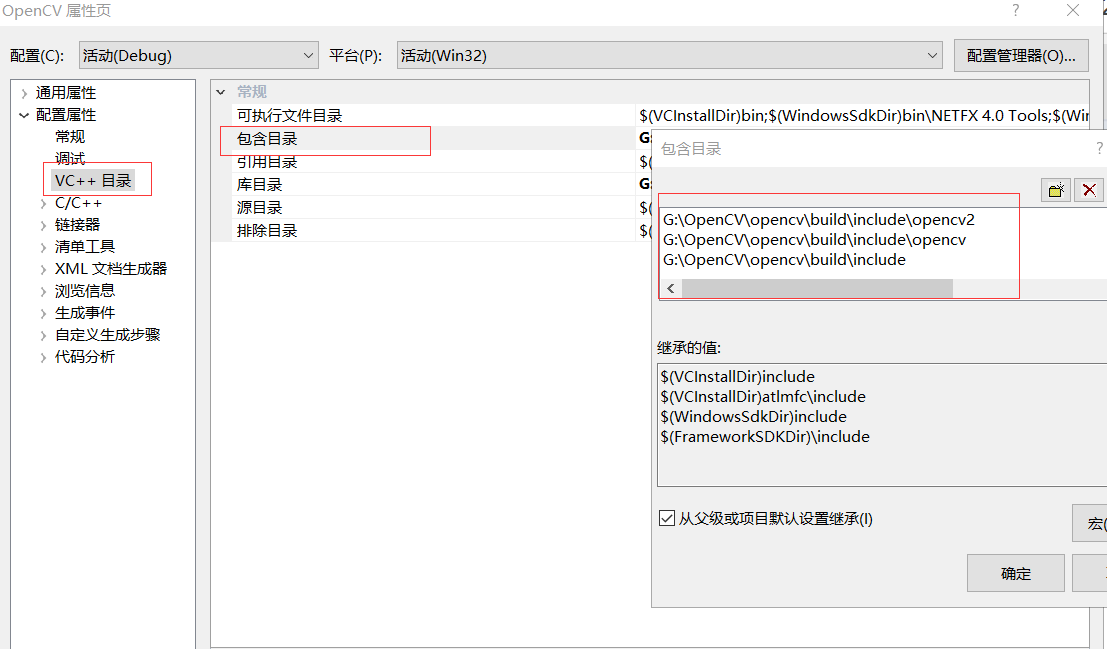This screenshot has height=649, width=1107.
Task: Collapse the 常规 section in the property grid
Action: coord(222,91)
